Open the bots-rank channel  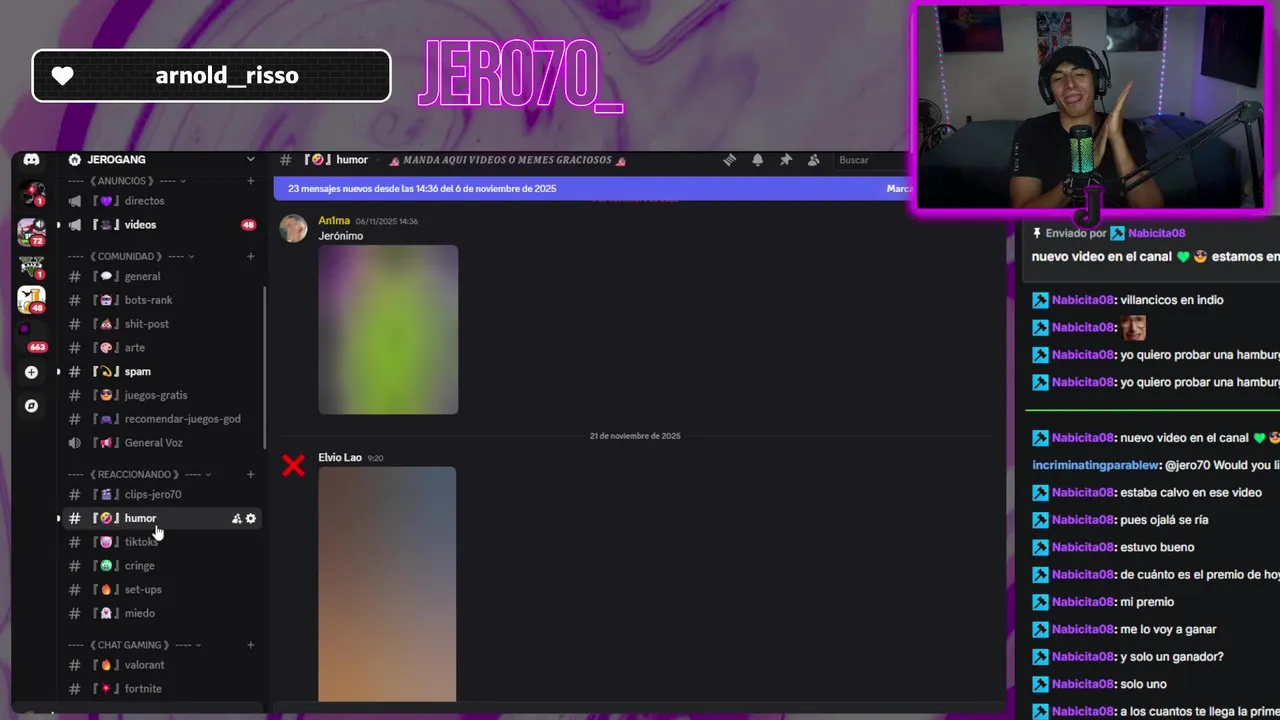(x=160, y=300)
